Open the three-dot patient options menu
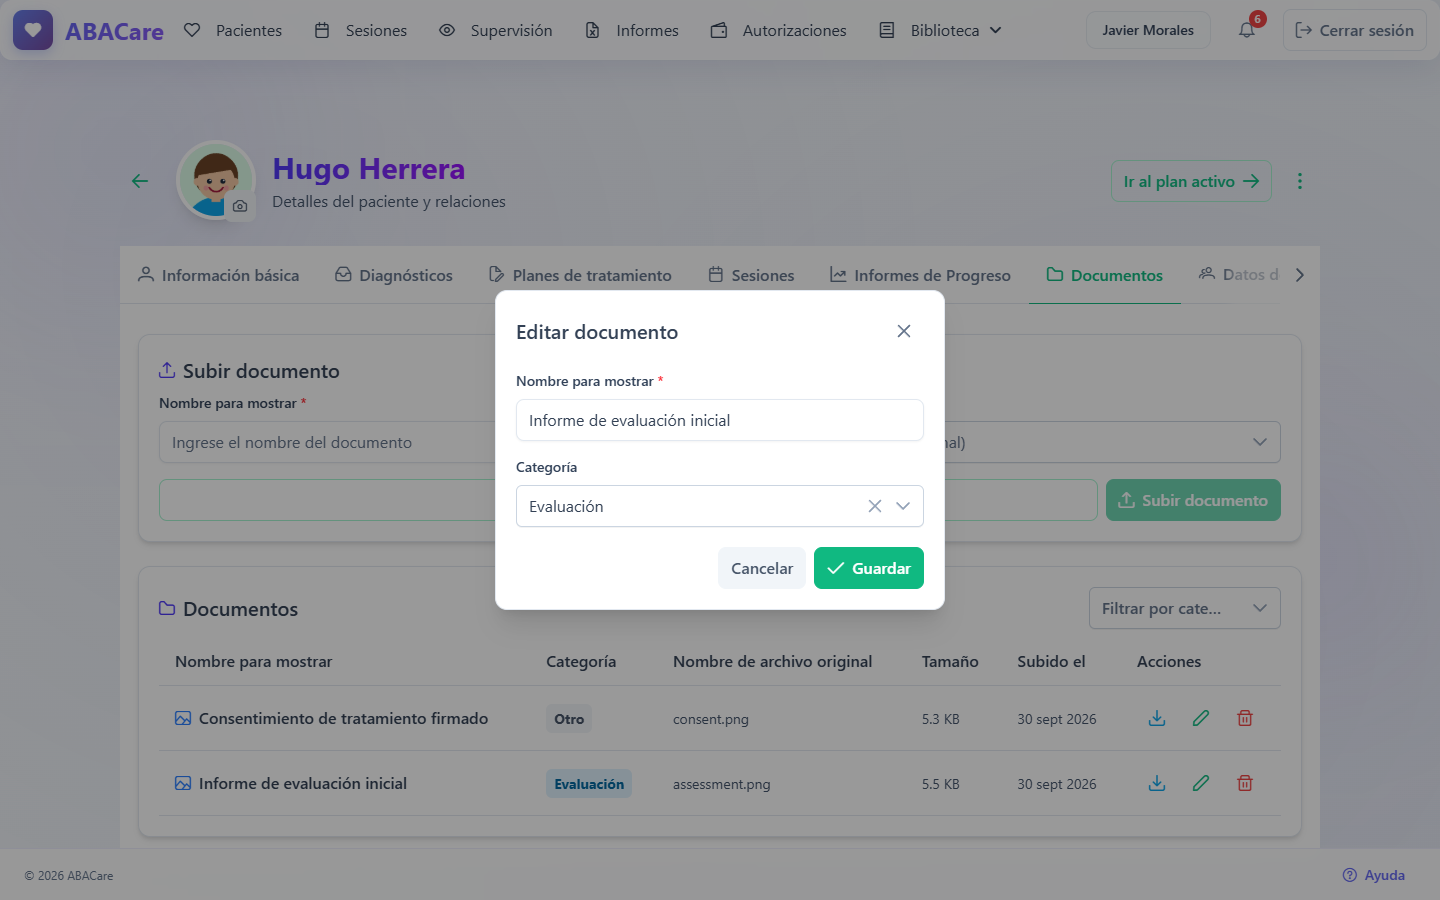This screenshot has height=900, width=1440. (x=1300, y=181)
